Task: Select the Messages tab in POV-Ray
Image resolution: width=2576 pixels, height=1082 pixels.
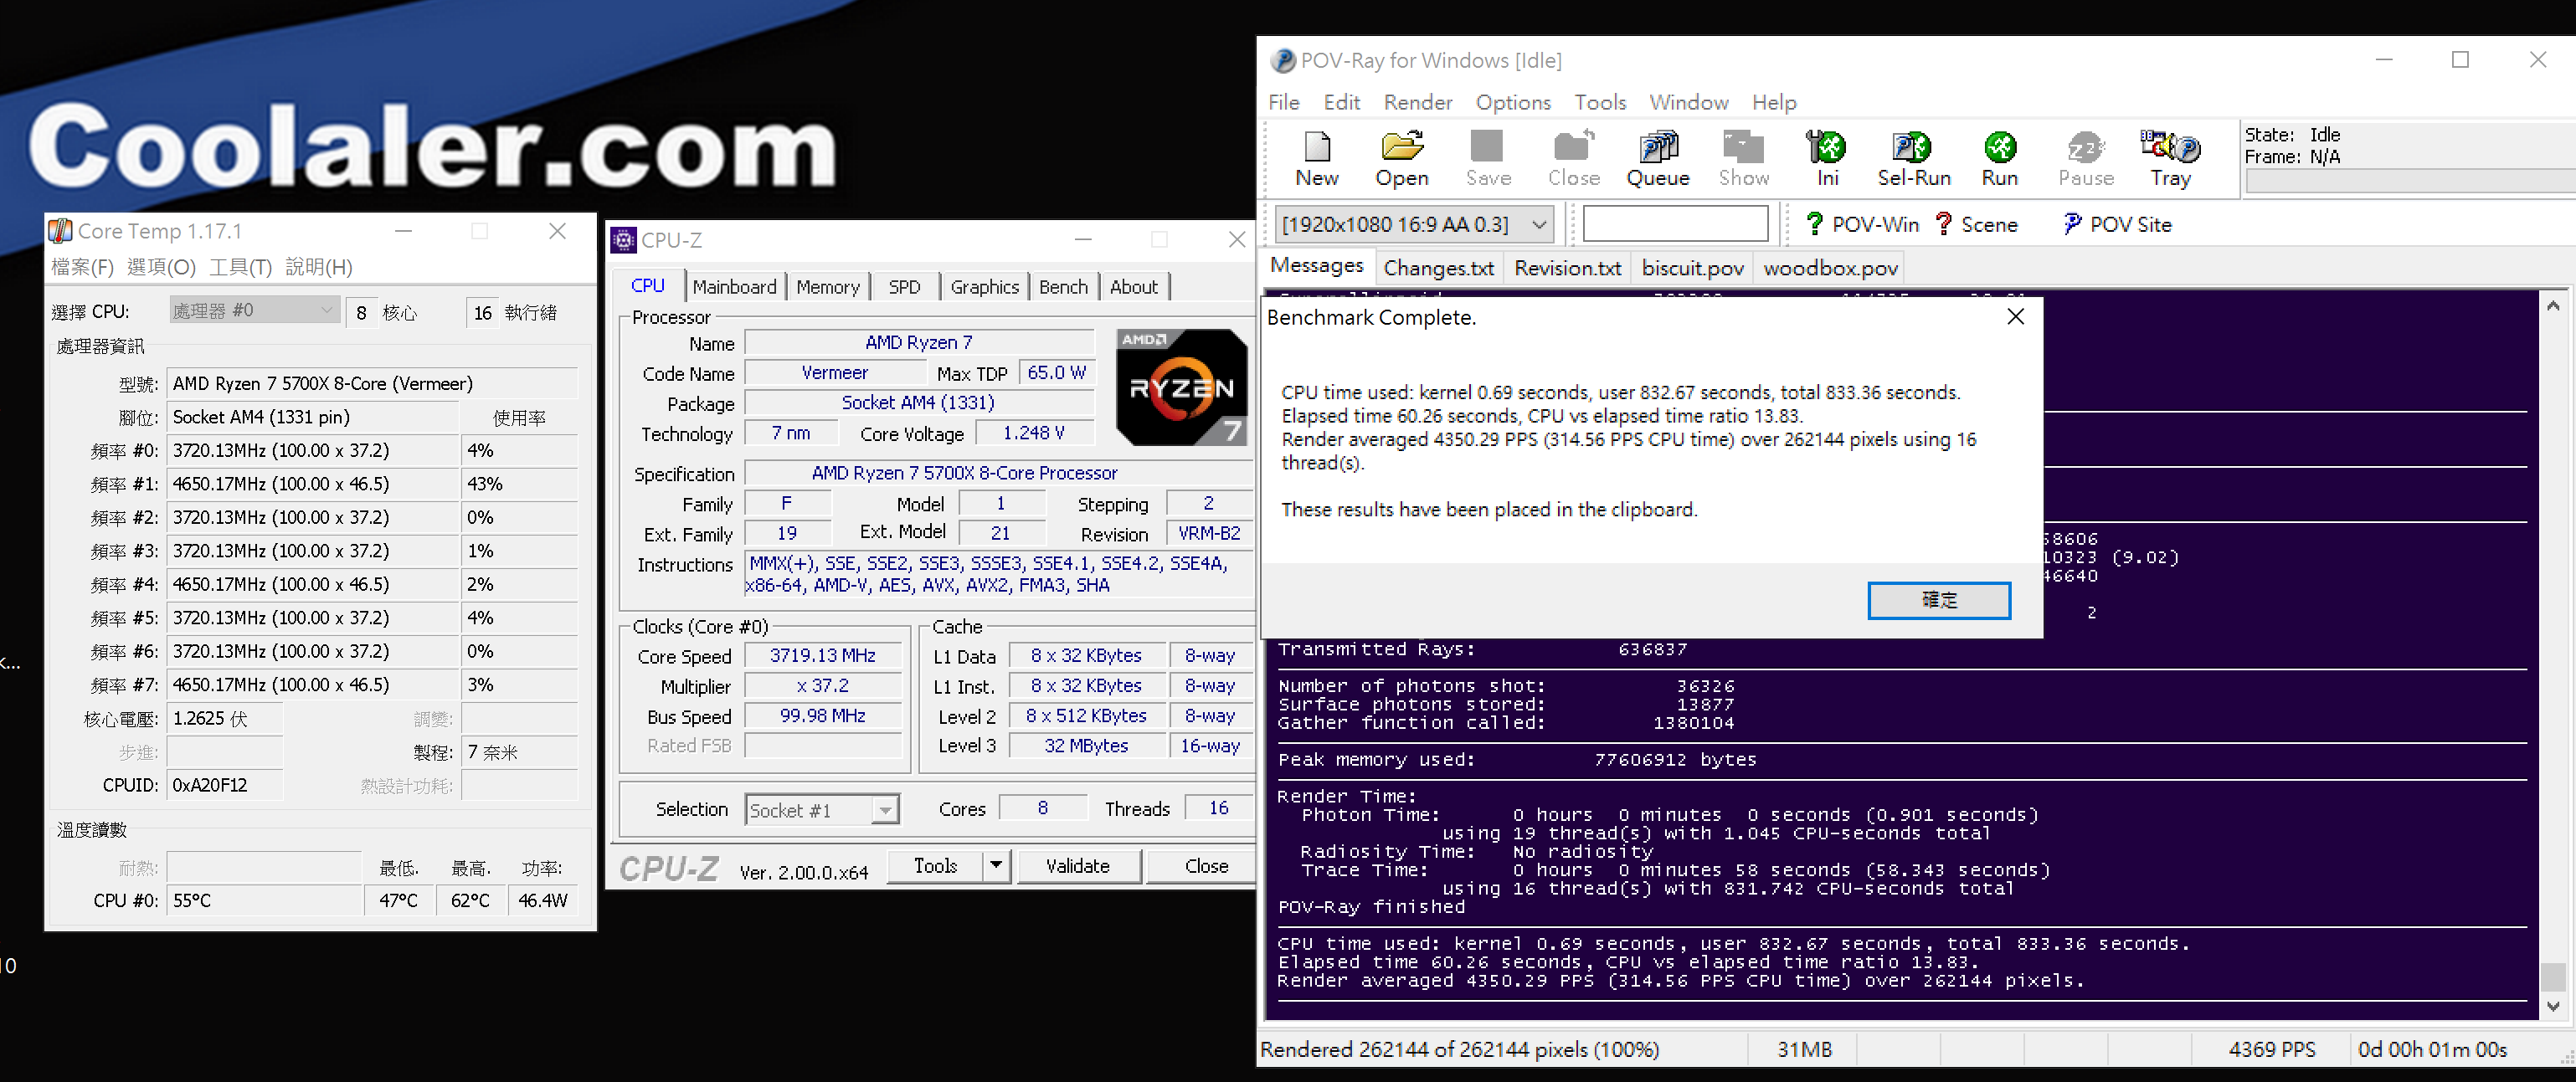Action: click(1316, 266)
